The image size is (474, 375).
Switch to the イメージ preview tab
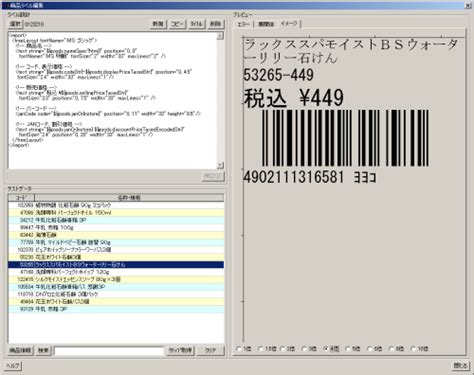289,24
